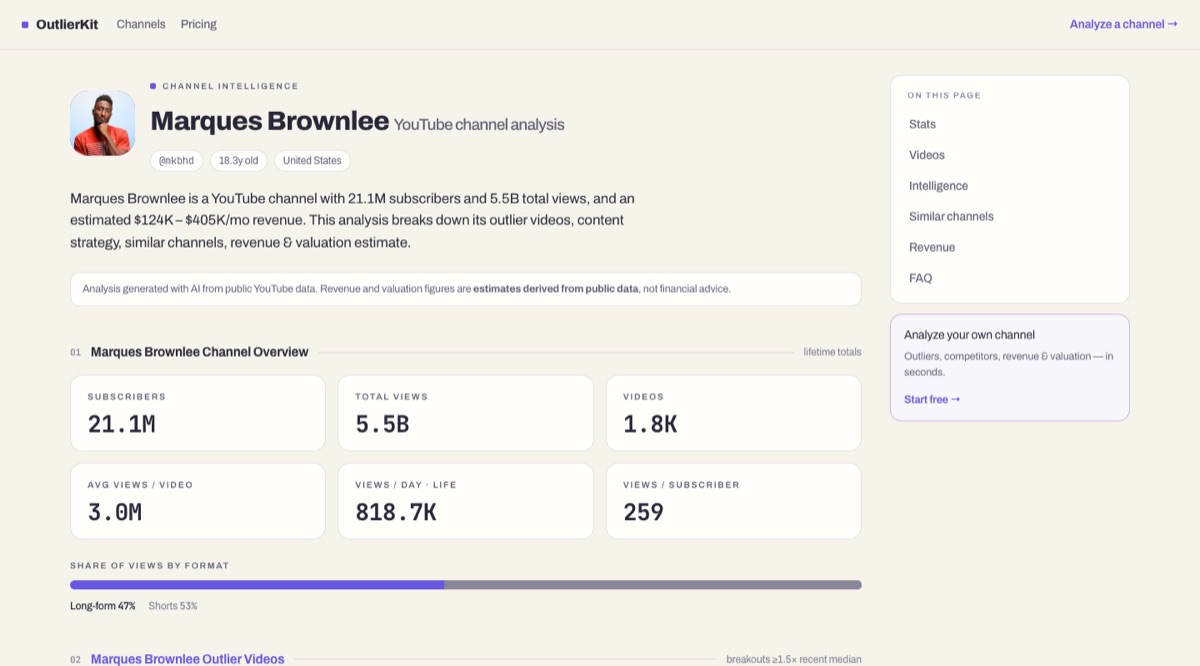Click the Views / Day Life card

coord(466,501)
